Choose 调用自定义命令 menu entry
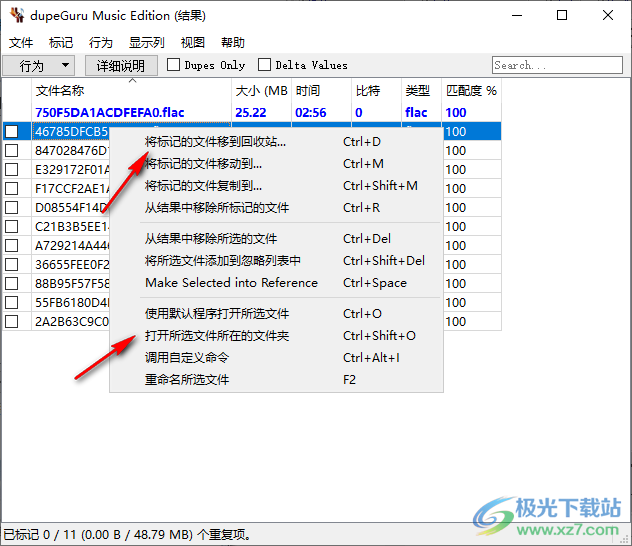The width and height of the screenshot is (632, 546). point(276,357)
